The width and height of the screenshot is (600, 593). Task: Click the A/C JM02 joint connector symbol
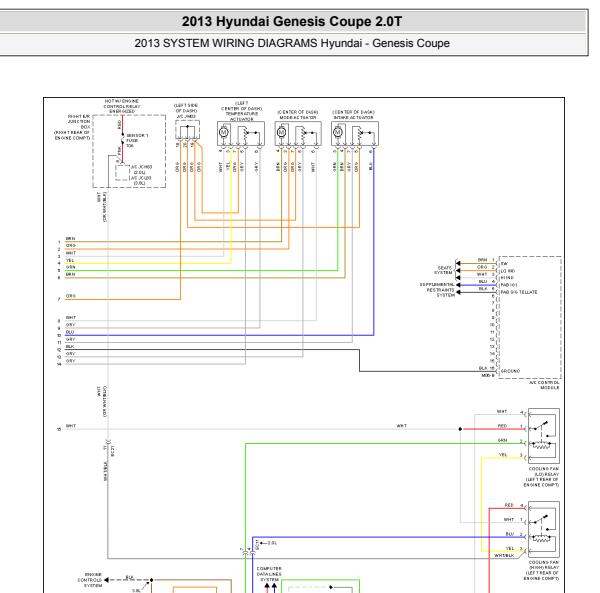[x=188, y=130]
